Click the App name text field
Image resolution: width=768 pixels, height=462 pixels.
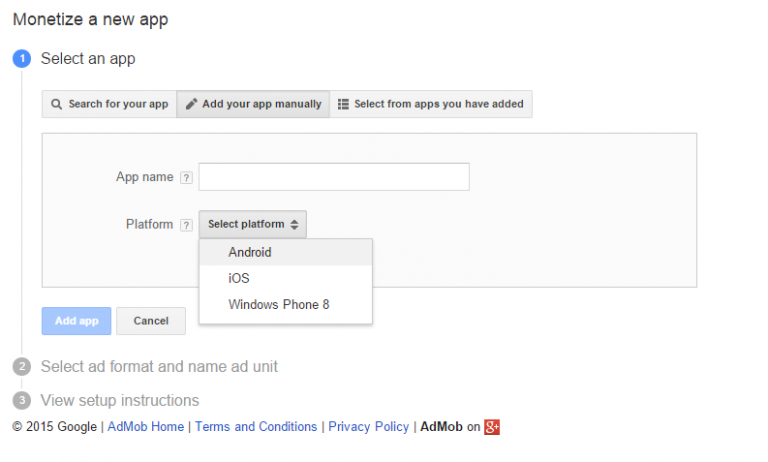(334, 177)
